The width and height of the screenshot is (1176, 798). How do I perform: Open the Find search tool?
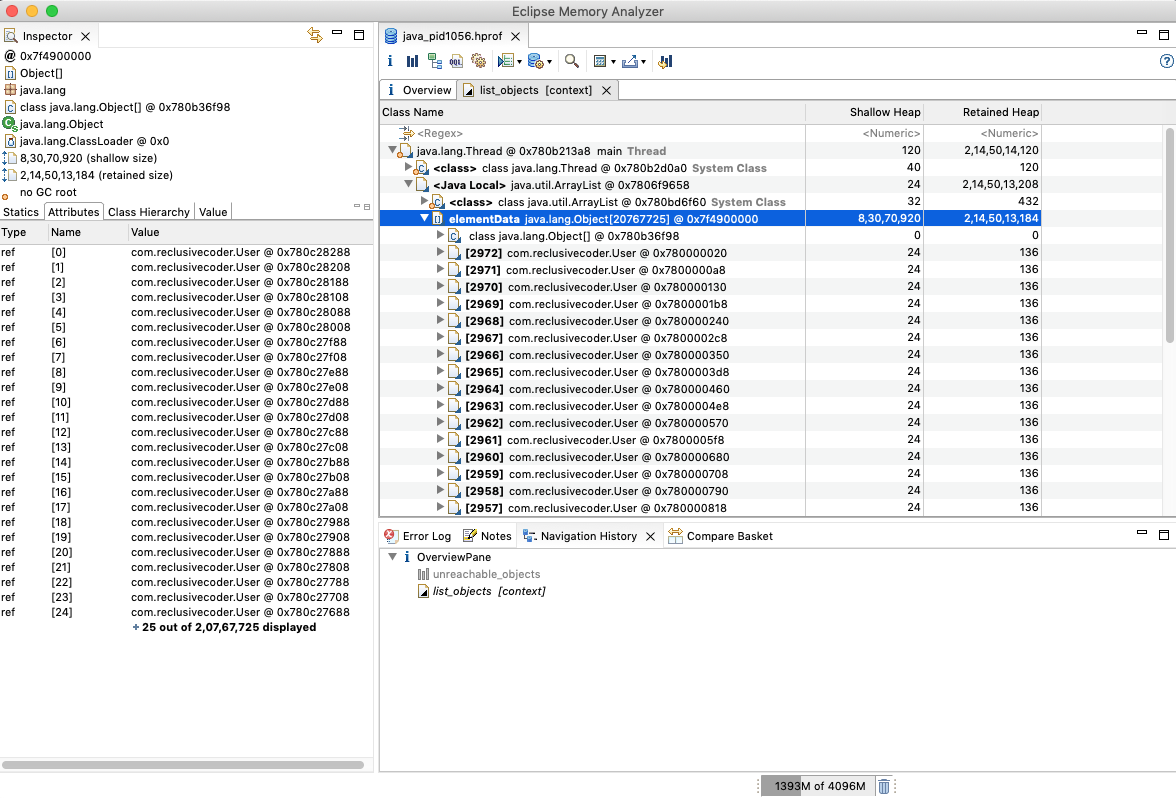click(x=571, y=61)
